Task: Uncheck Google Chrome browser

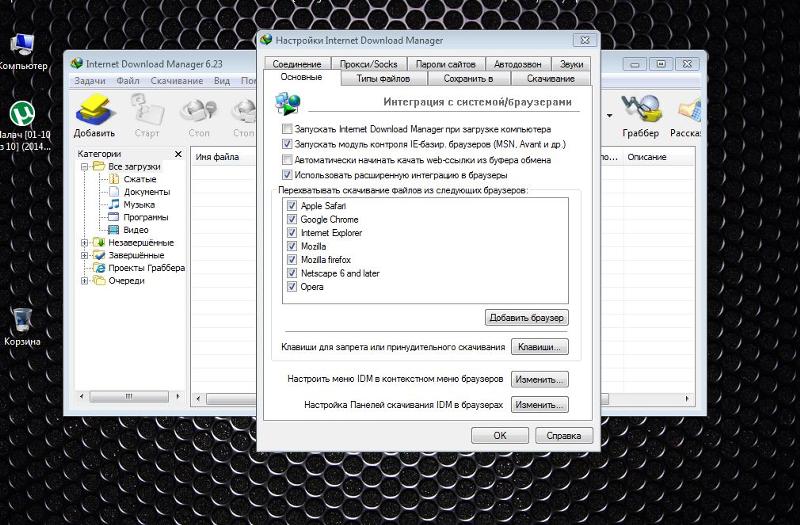Action: (x=292, y=219)
